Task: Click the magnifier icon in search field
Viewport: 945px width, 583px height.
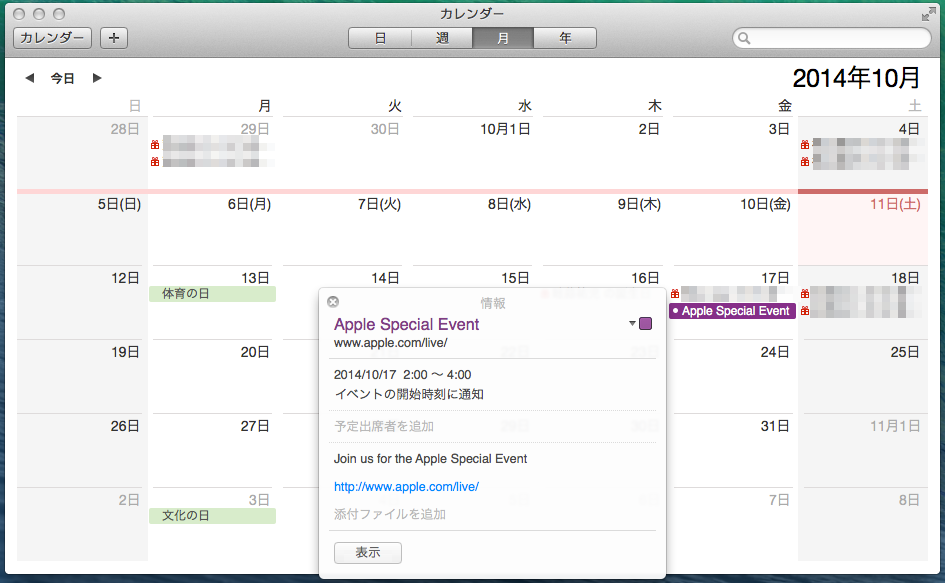Action: point(744,39)
